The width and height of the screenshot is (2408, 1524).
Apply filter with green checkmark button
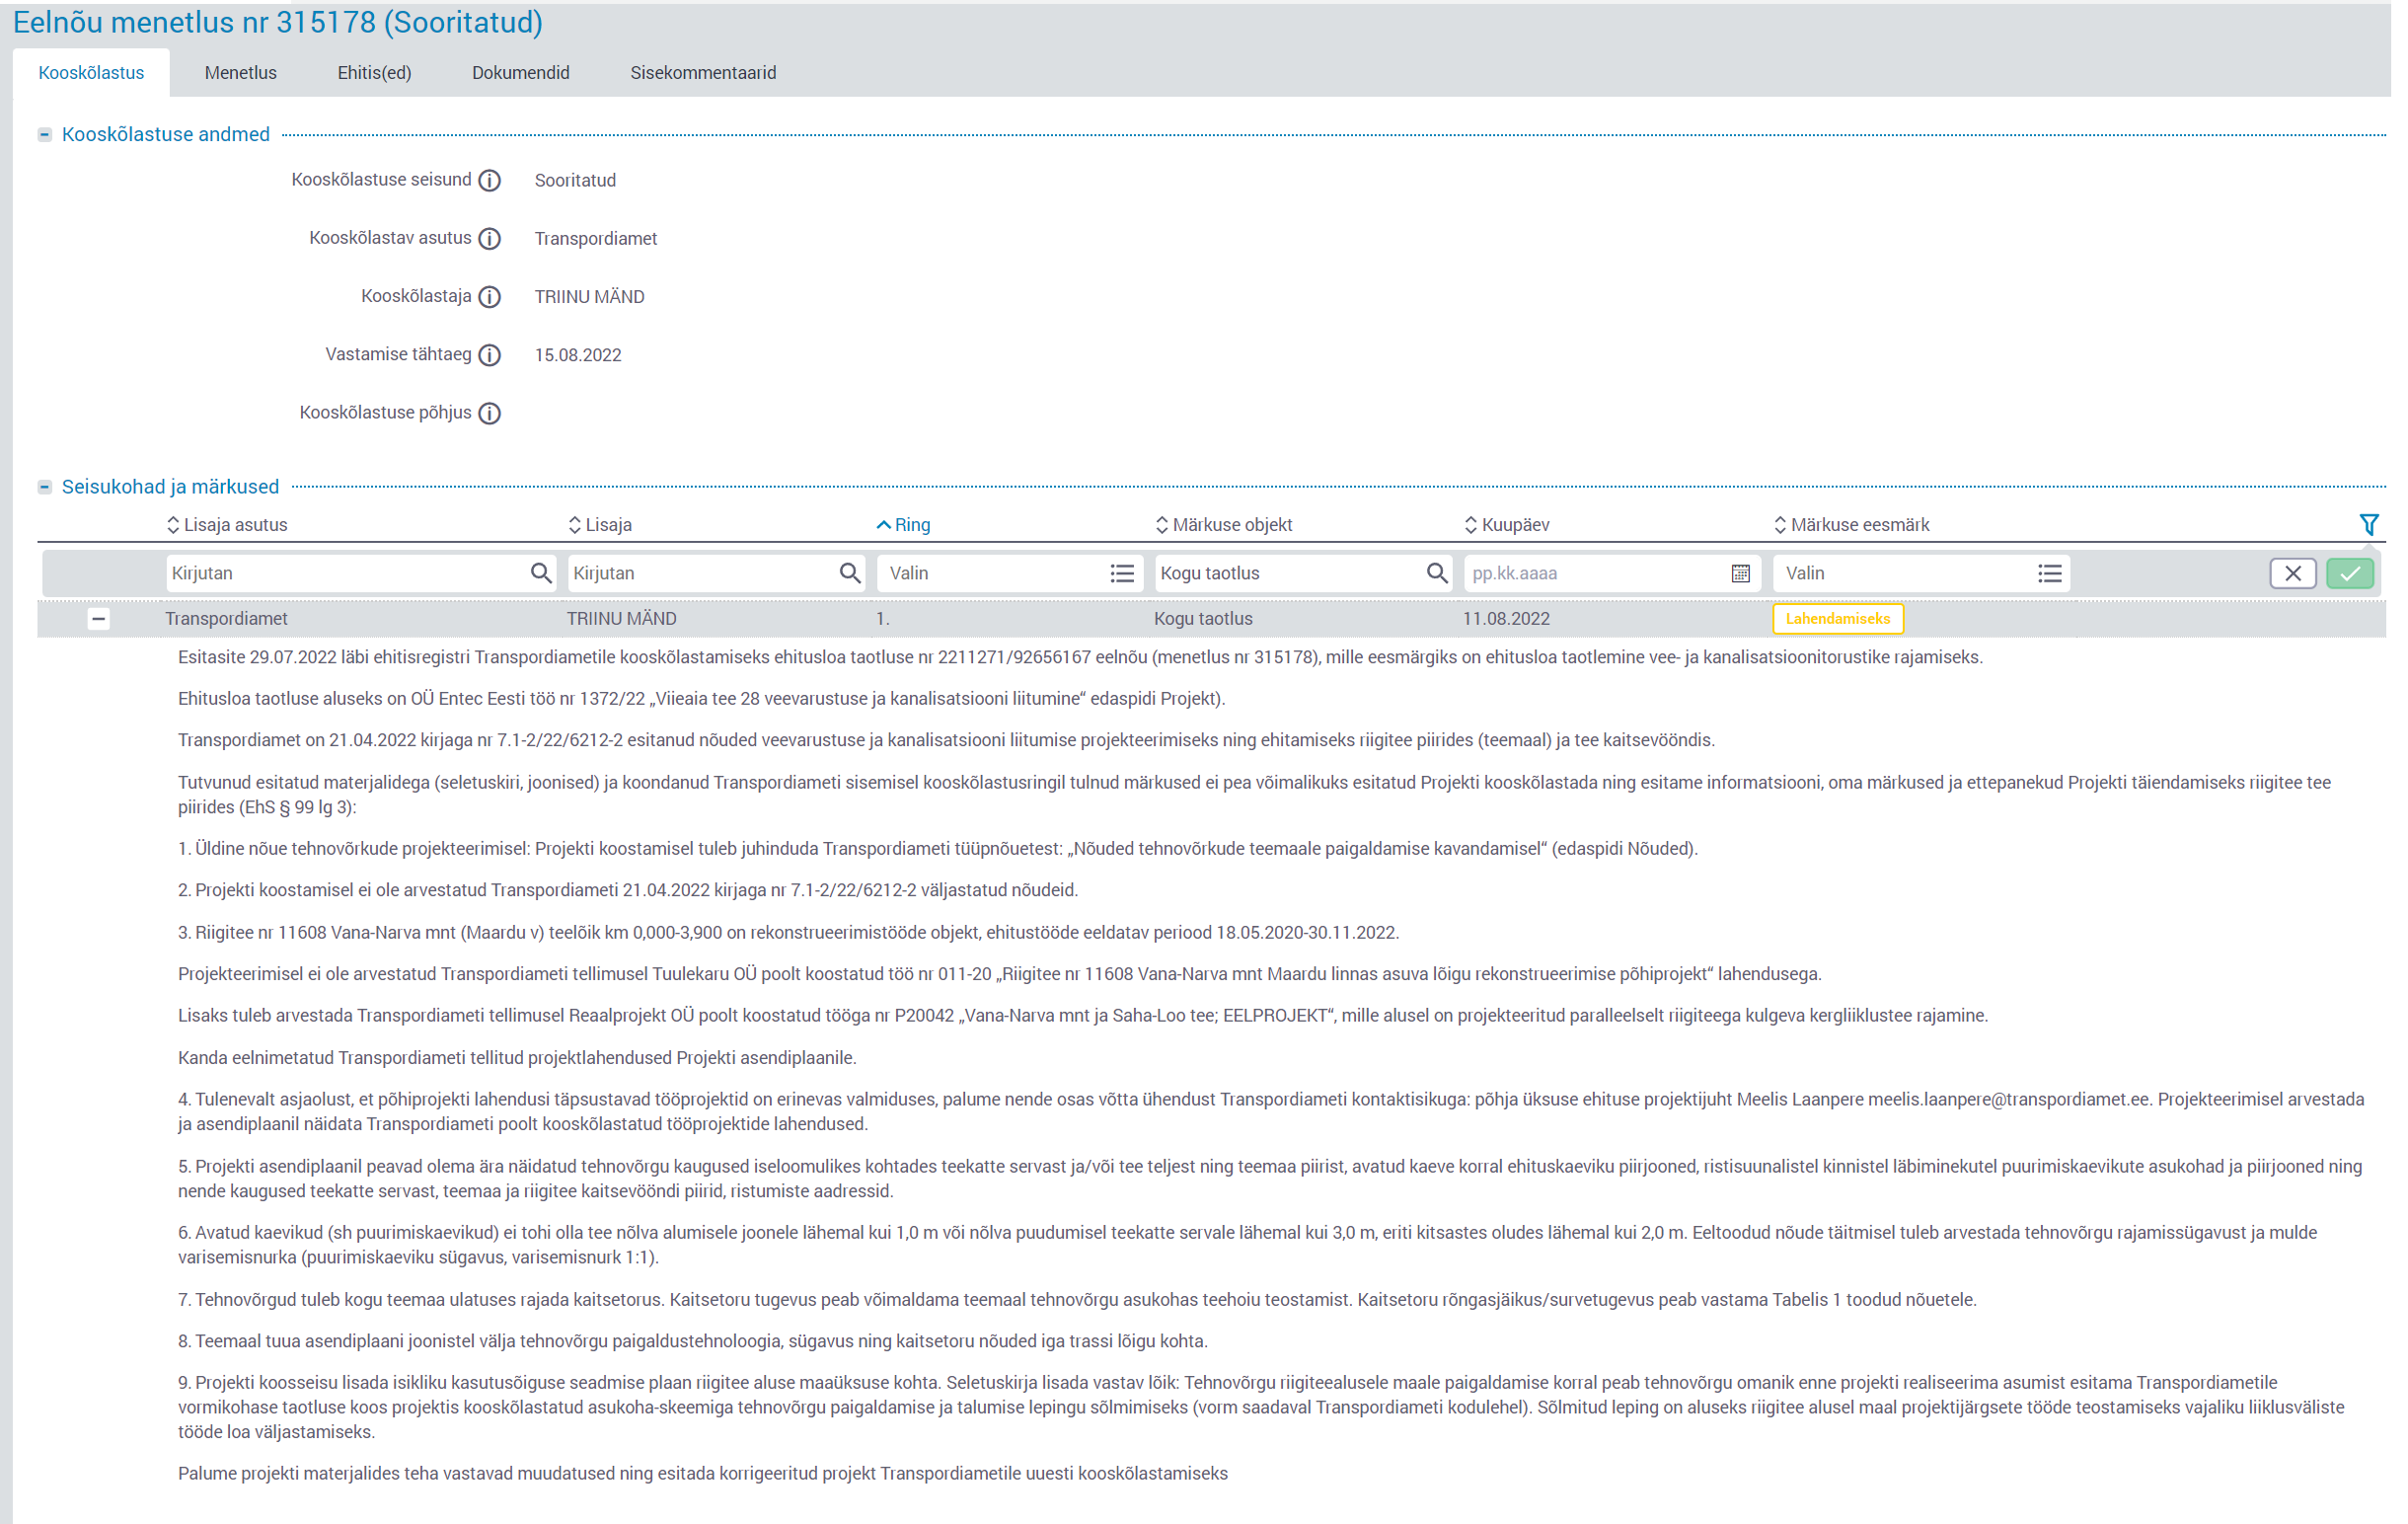point(2349,573)
